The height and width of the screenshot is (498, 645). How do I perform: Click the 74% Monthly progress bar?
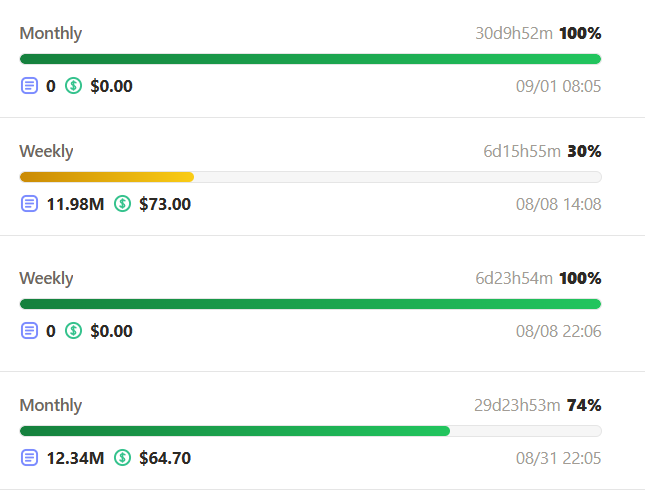pyautogui.click(x=311, y=431)
